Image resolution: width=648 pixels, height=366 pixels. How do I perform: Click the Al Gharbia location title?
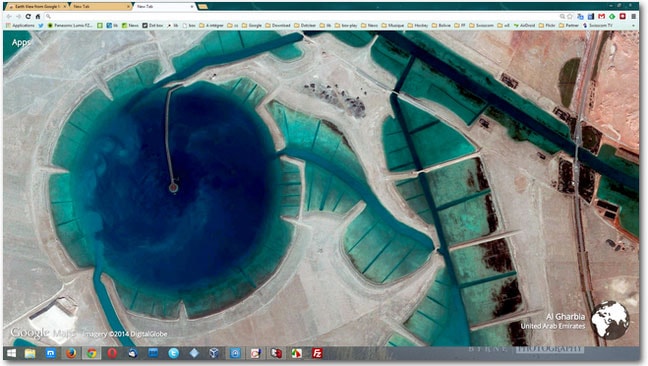click(565, 316)
